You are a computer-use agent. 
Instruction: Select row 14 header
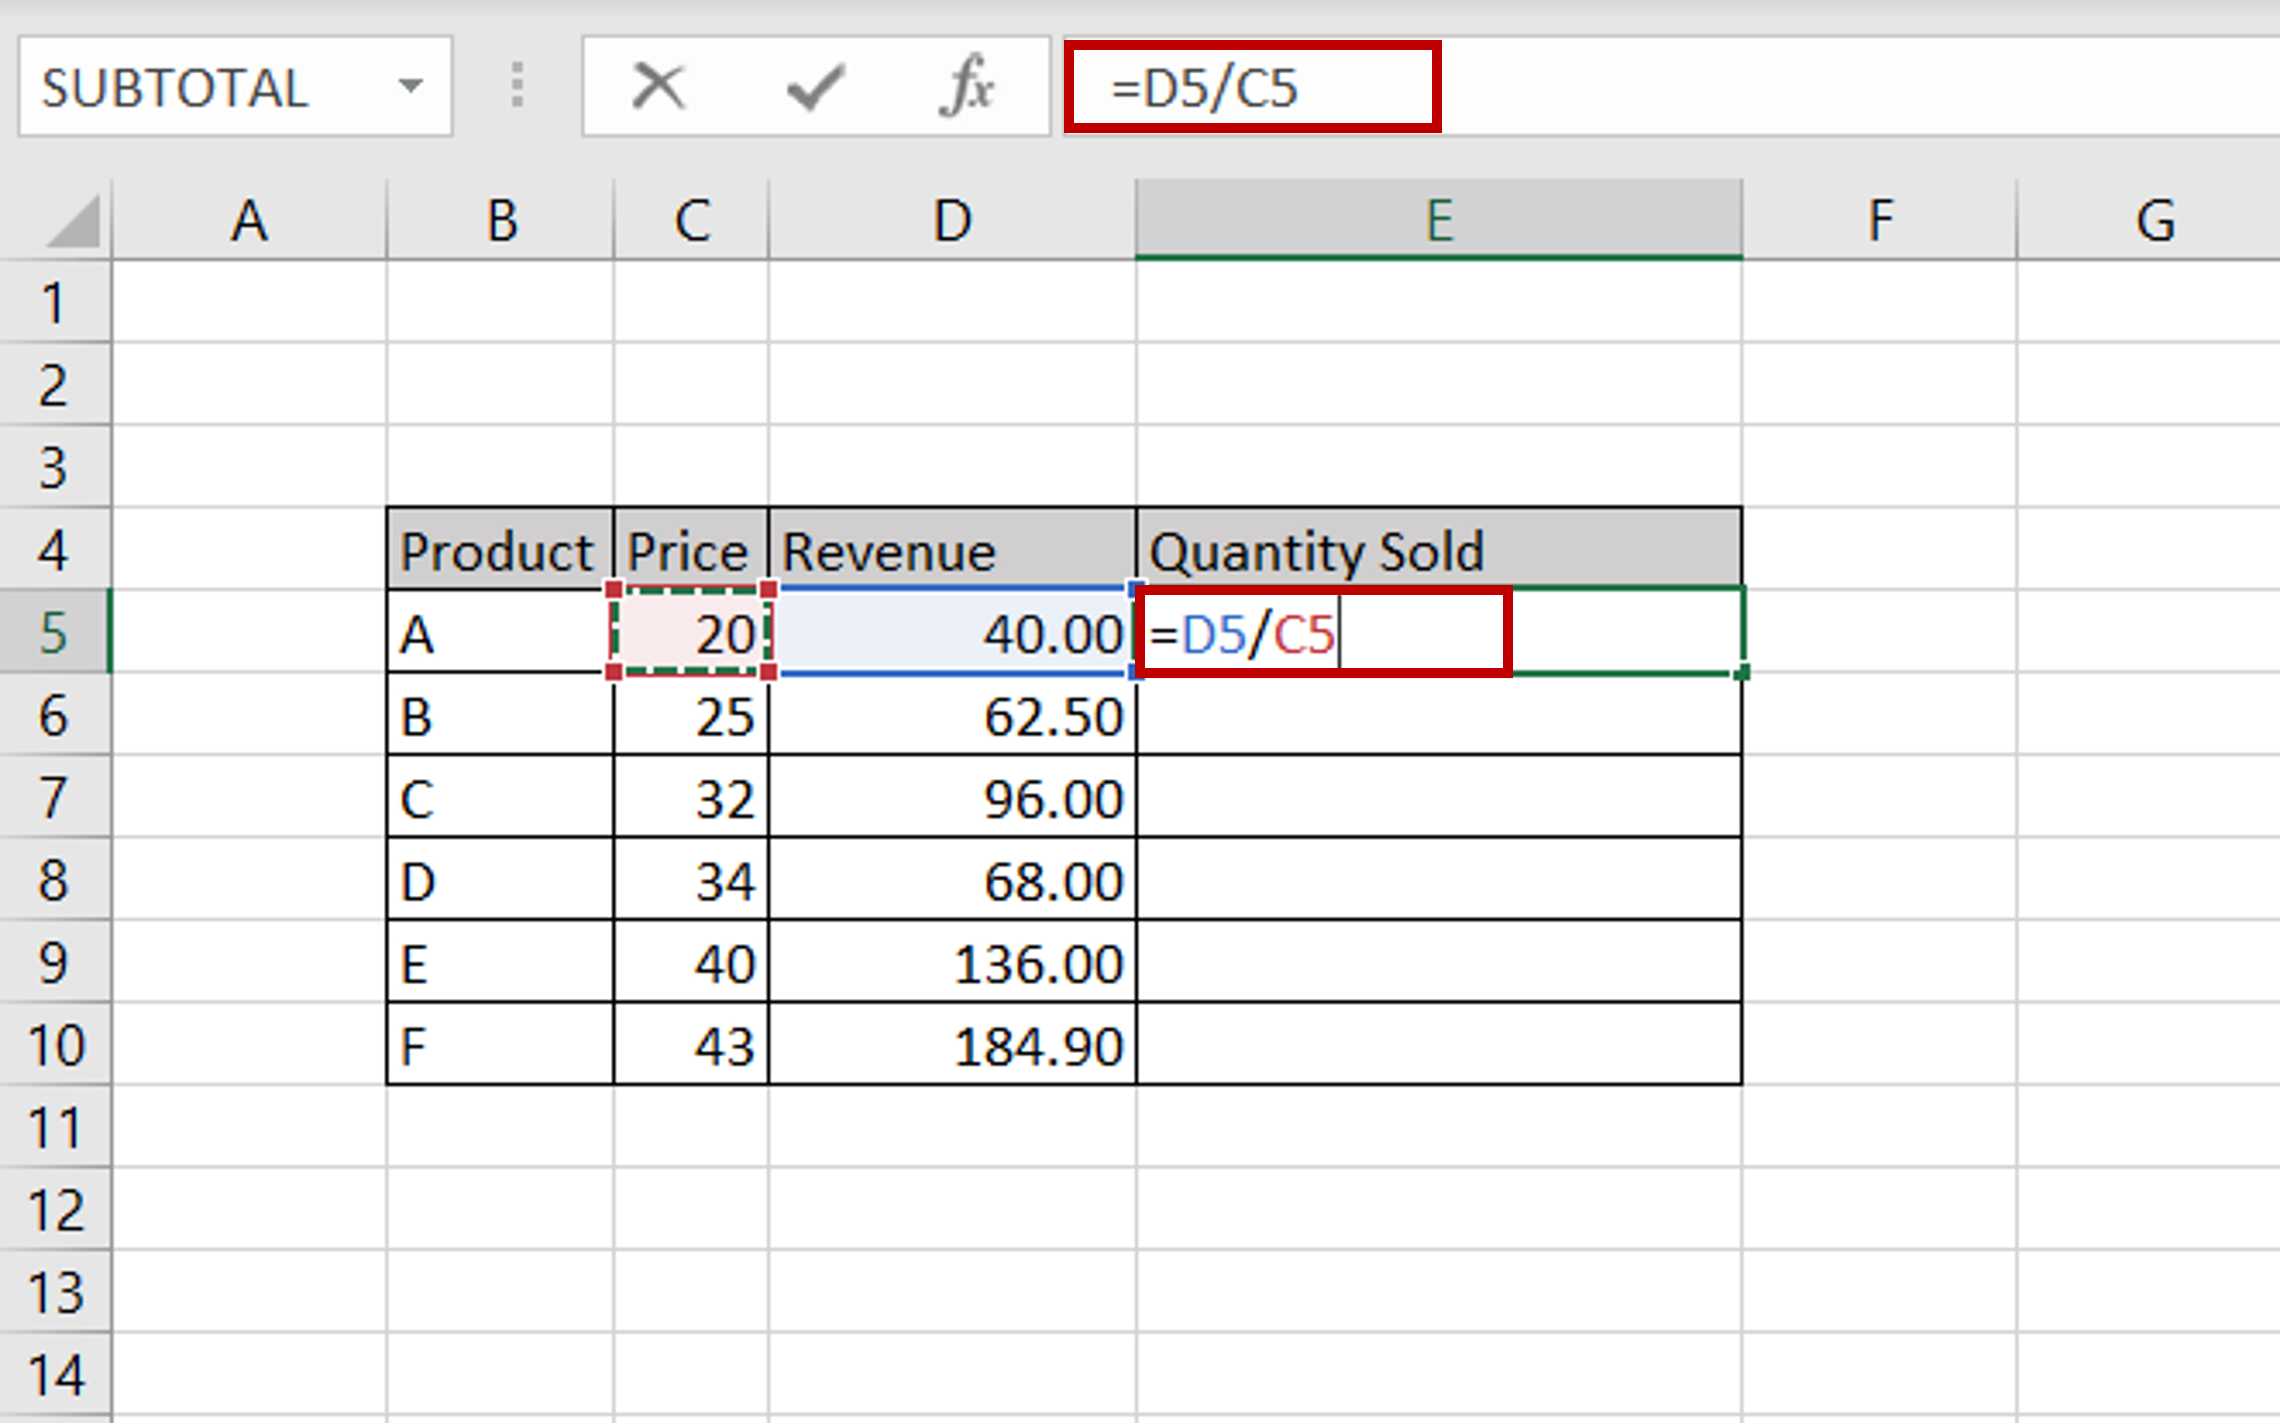[55, 1375]
